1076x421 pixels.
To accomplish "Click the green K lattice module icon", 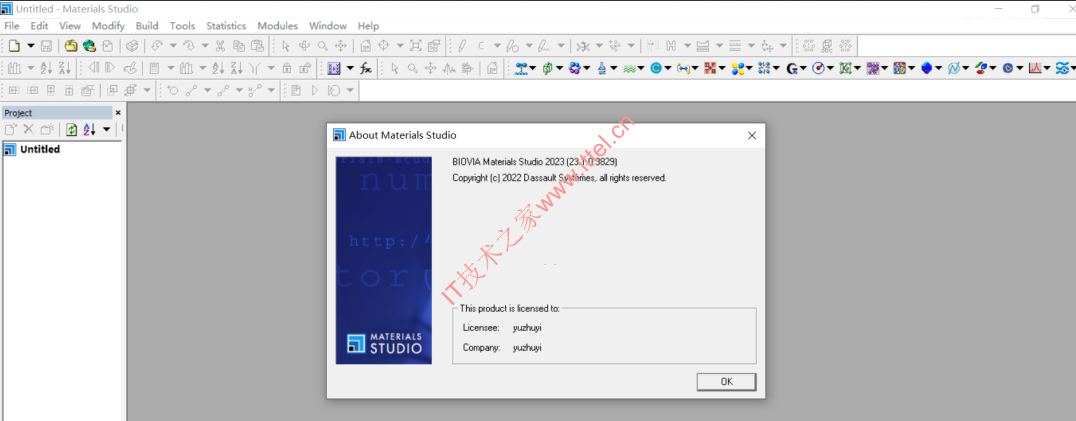I will pos(845,68).
